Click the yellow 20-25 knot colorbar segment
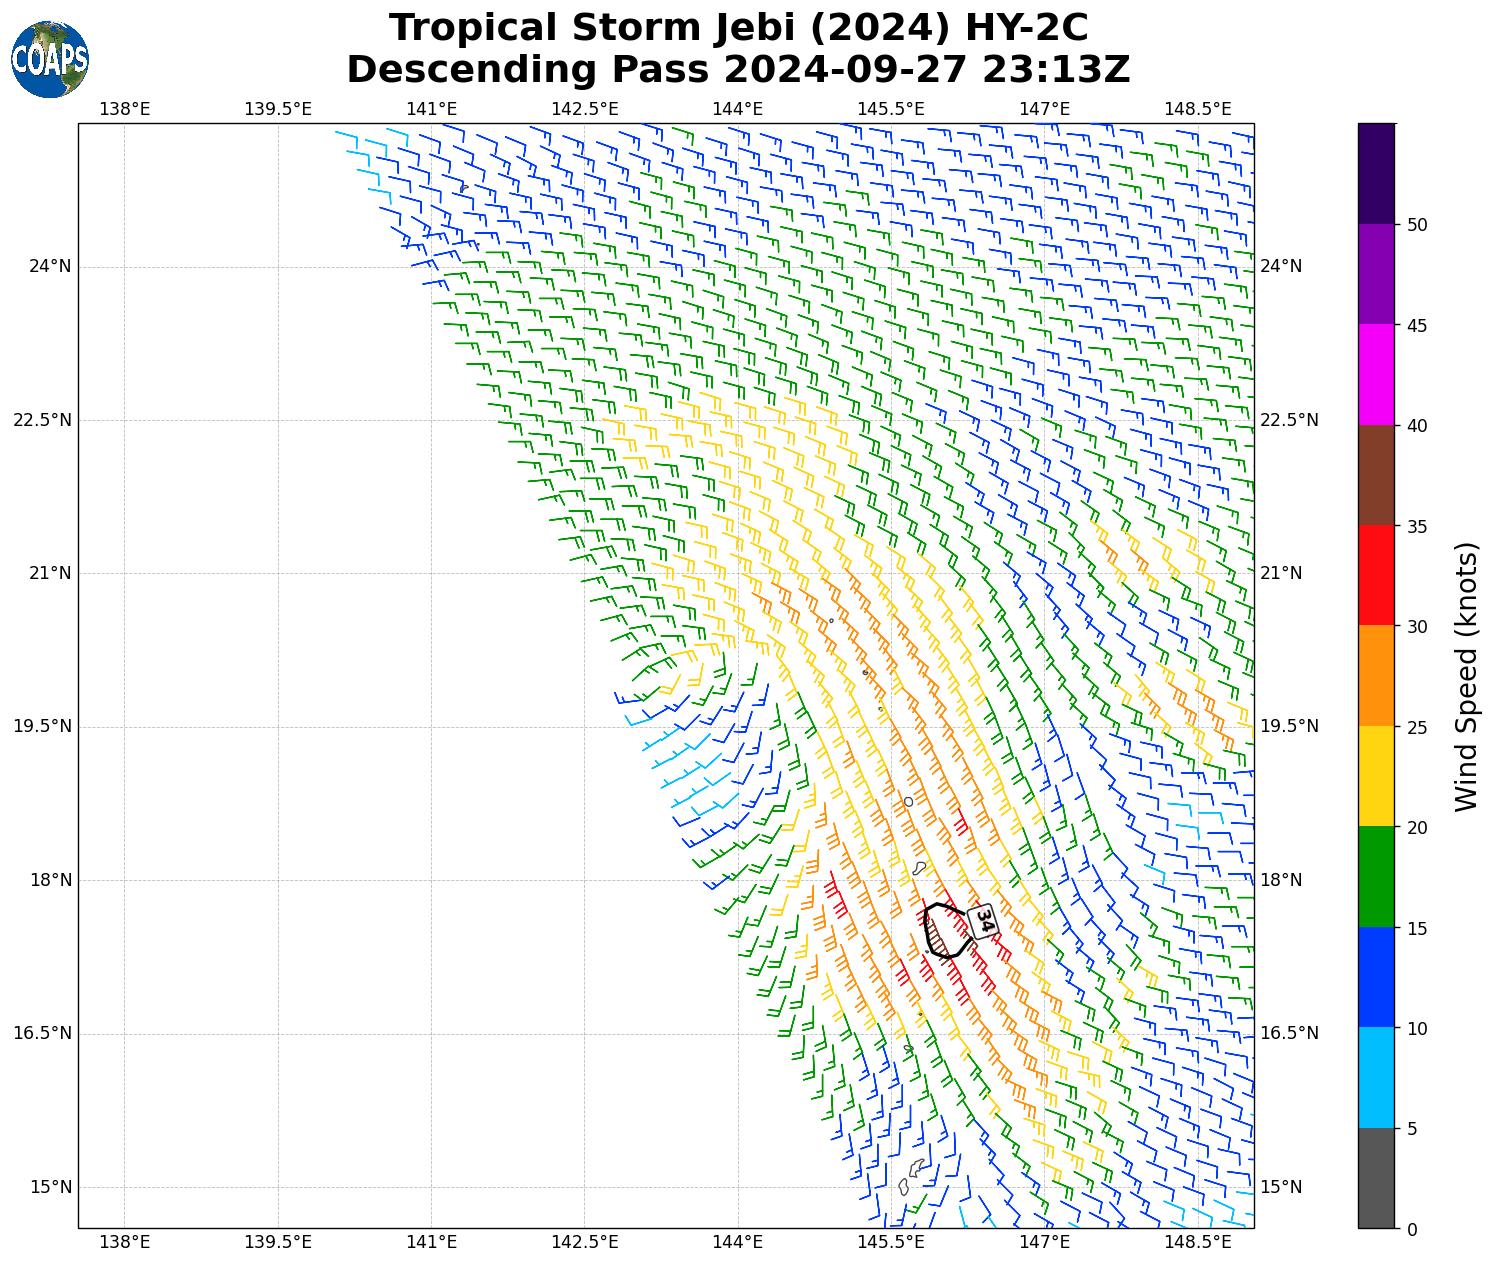This screenshot has width=1495, height=1264. (1376, 776)
